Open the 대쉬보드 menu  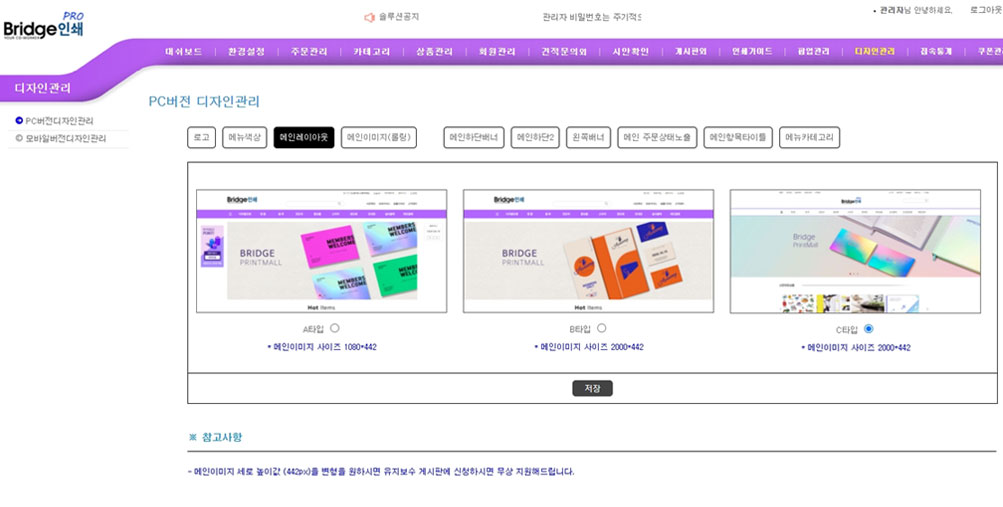pos(184,52)
